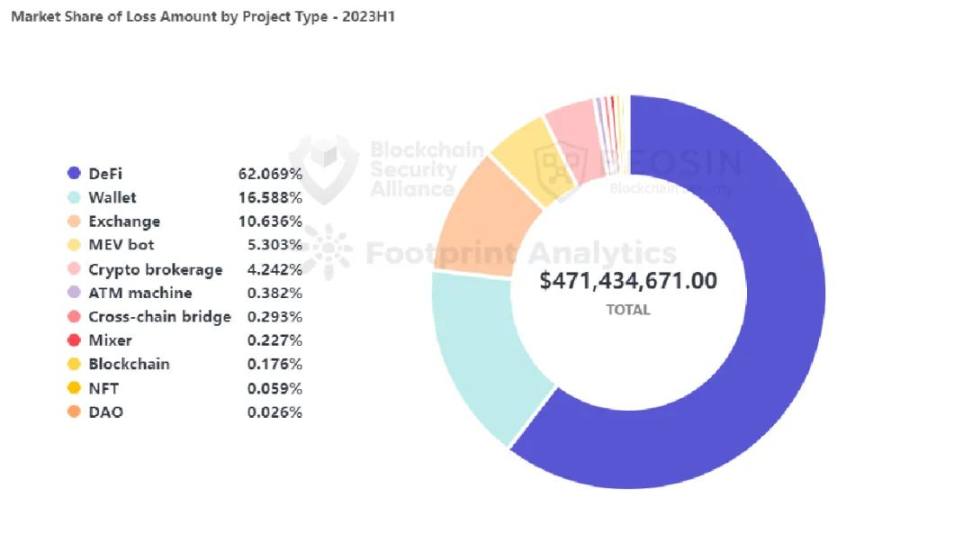Viewport: 972px width, 543px height.
Task: Toggle the Blockchain legend entry label
Action: [x=128, y=364]
